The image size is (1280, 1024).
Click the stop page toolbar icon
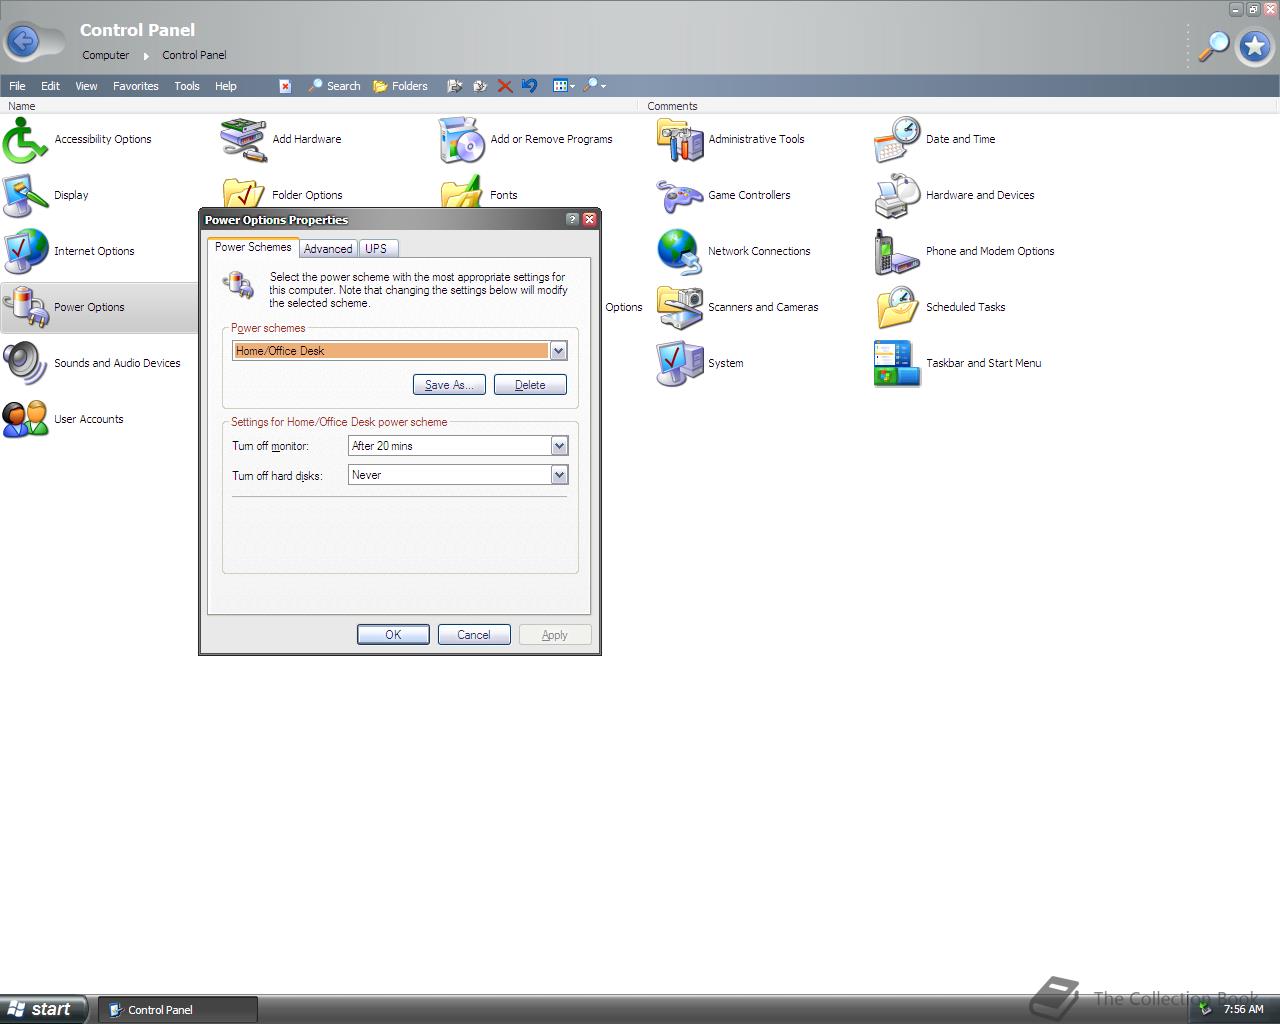pos(285,86)
